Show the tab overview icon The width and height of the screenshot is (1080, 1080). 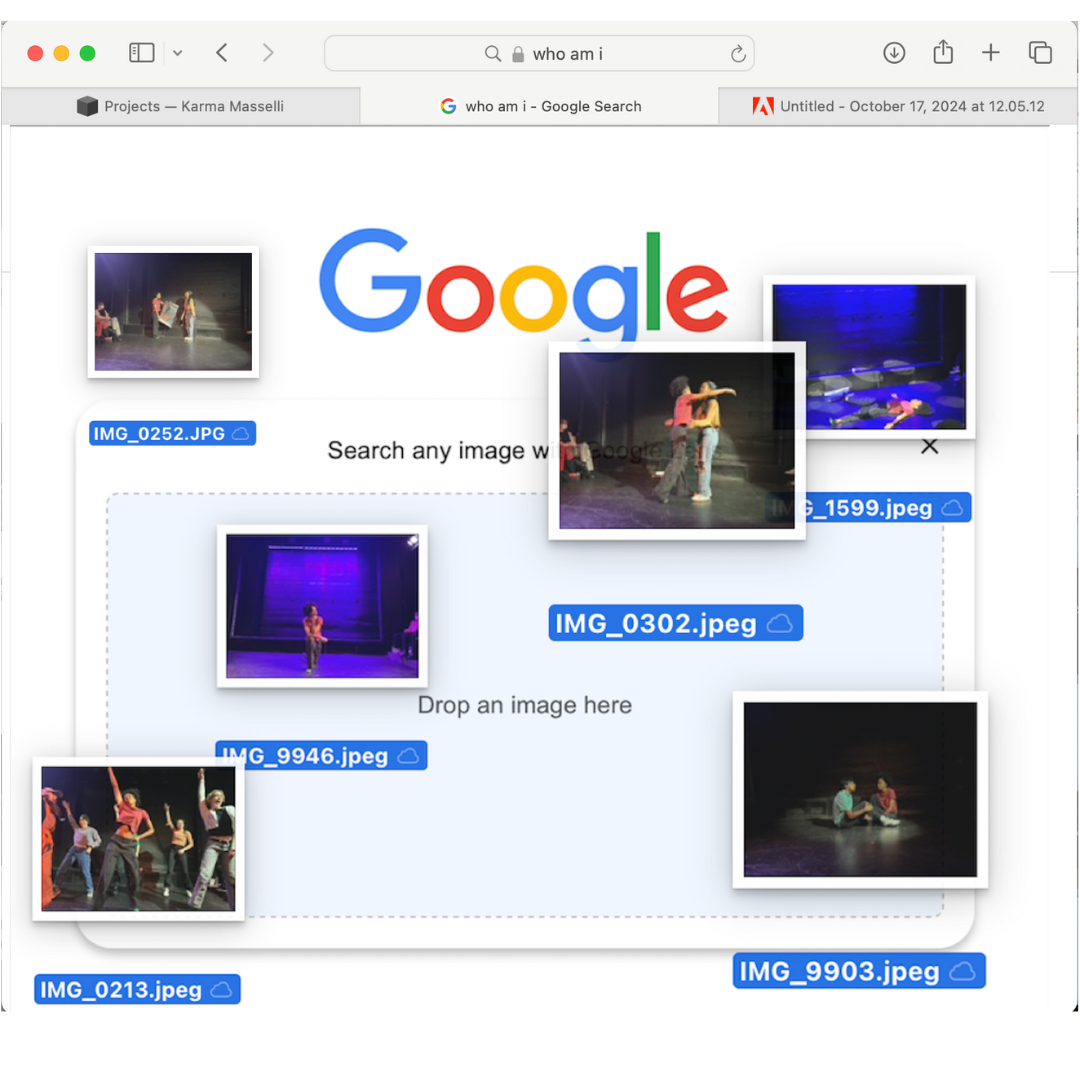1040,53
